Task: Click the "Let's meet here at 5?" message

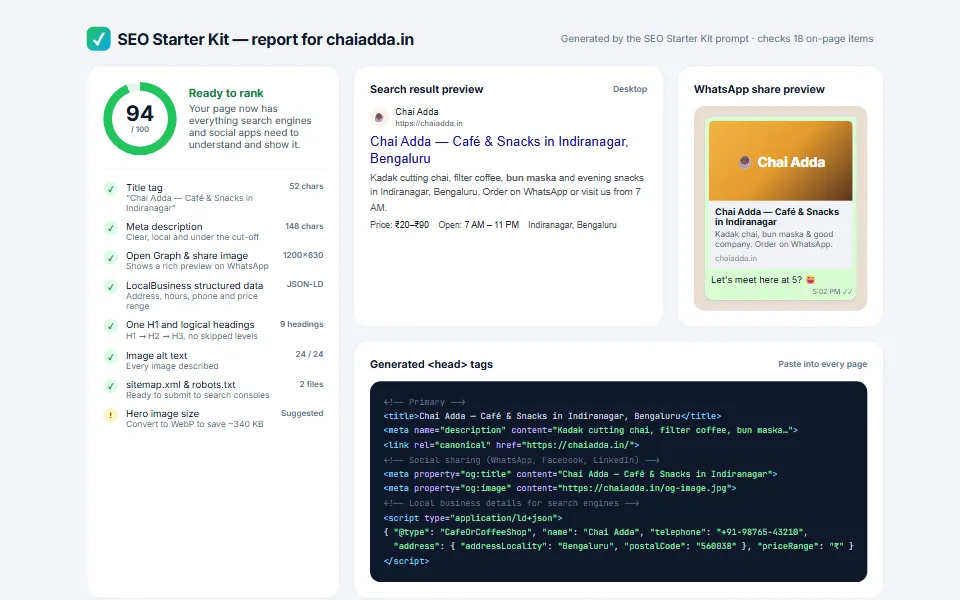Action: (x=763, y=280)
